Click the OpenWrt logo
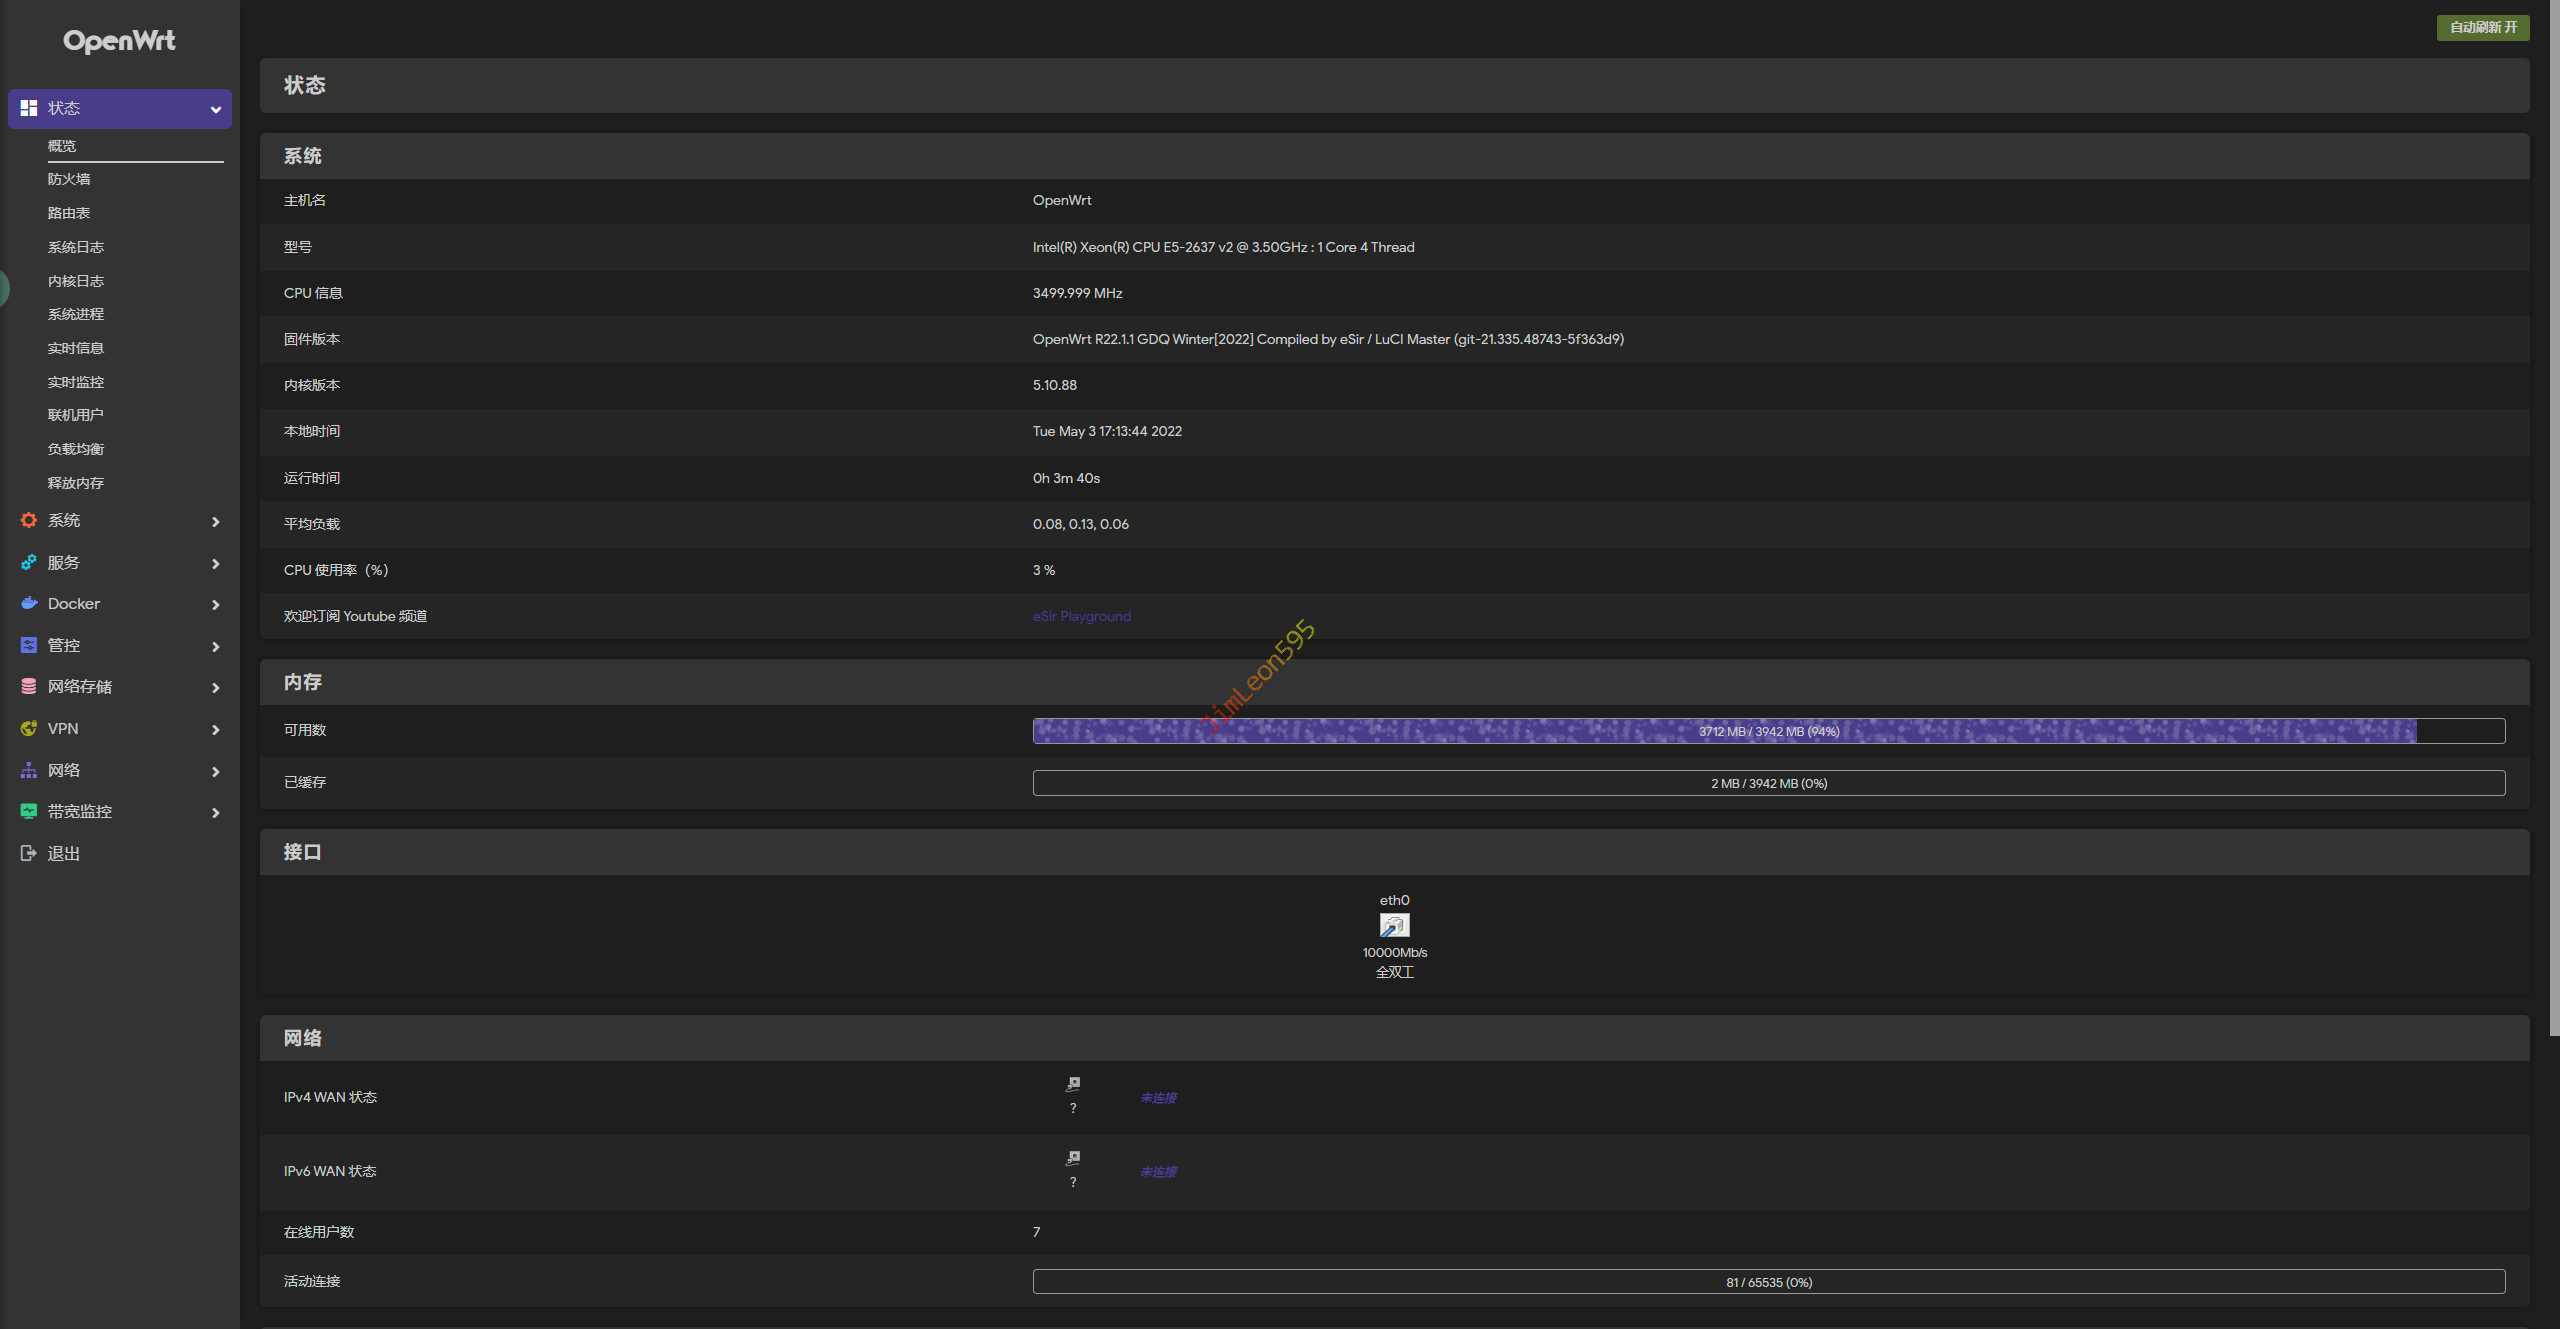 119,41
